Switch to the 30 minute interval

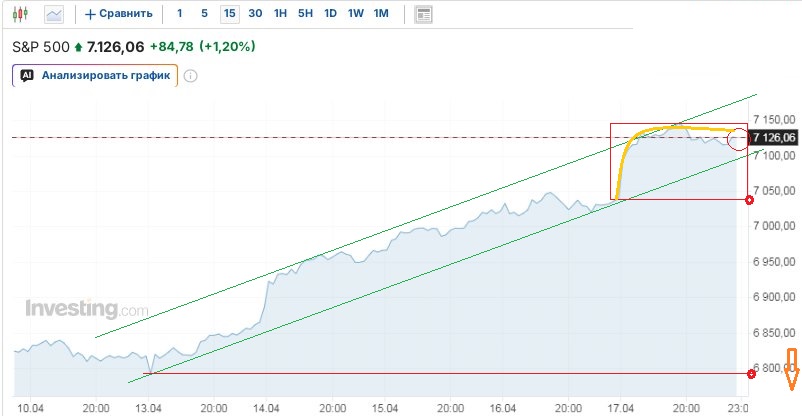(x=255, y=14)
